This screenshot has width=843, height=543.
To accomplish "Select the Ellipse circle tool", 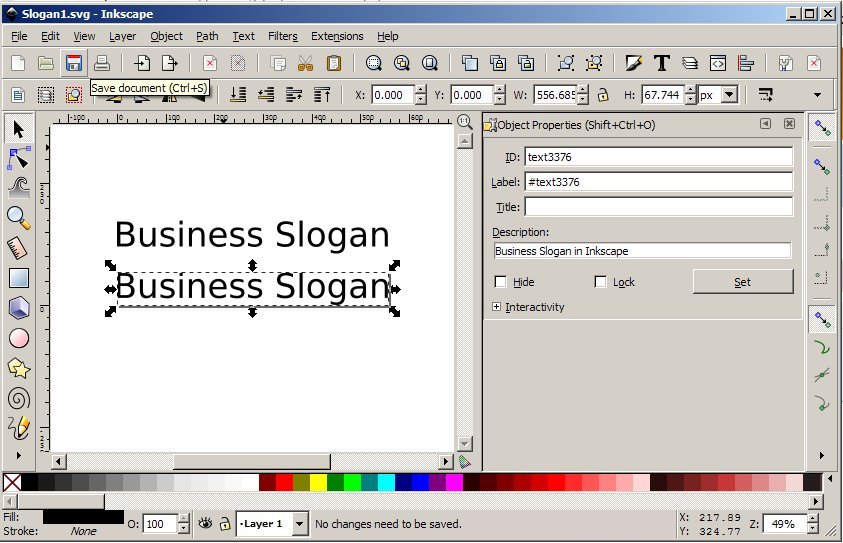I will (19, 338).
